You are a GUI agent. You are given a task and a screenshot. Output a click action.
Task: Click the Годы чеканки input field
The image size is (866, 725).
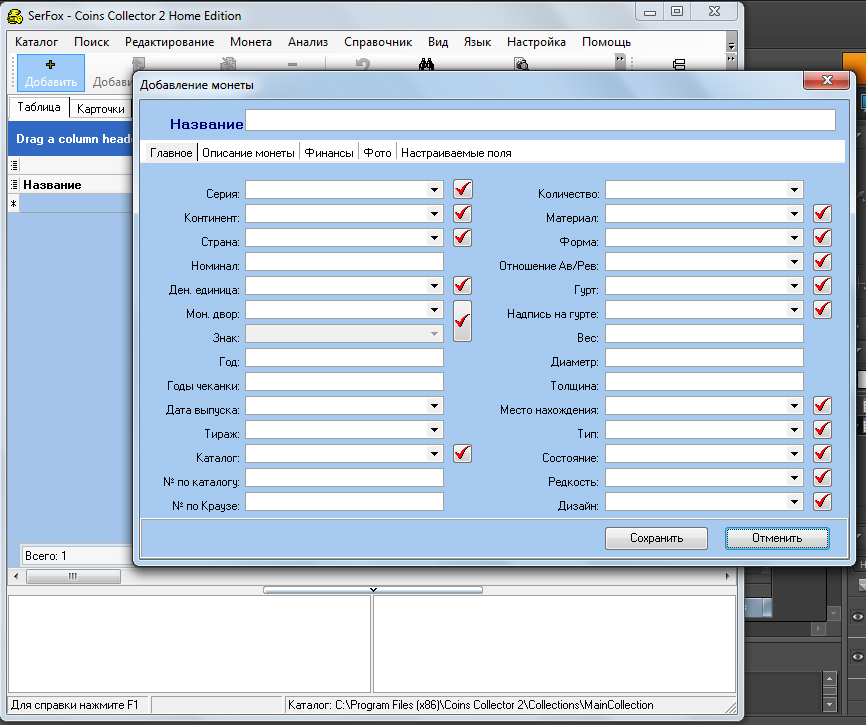click(x=344, y=382)
